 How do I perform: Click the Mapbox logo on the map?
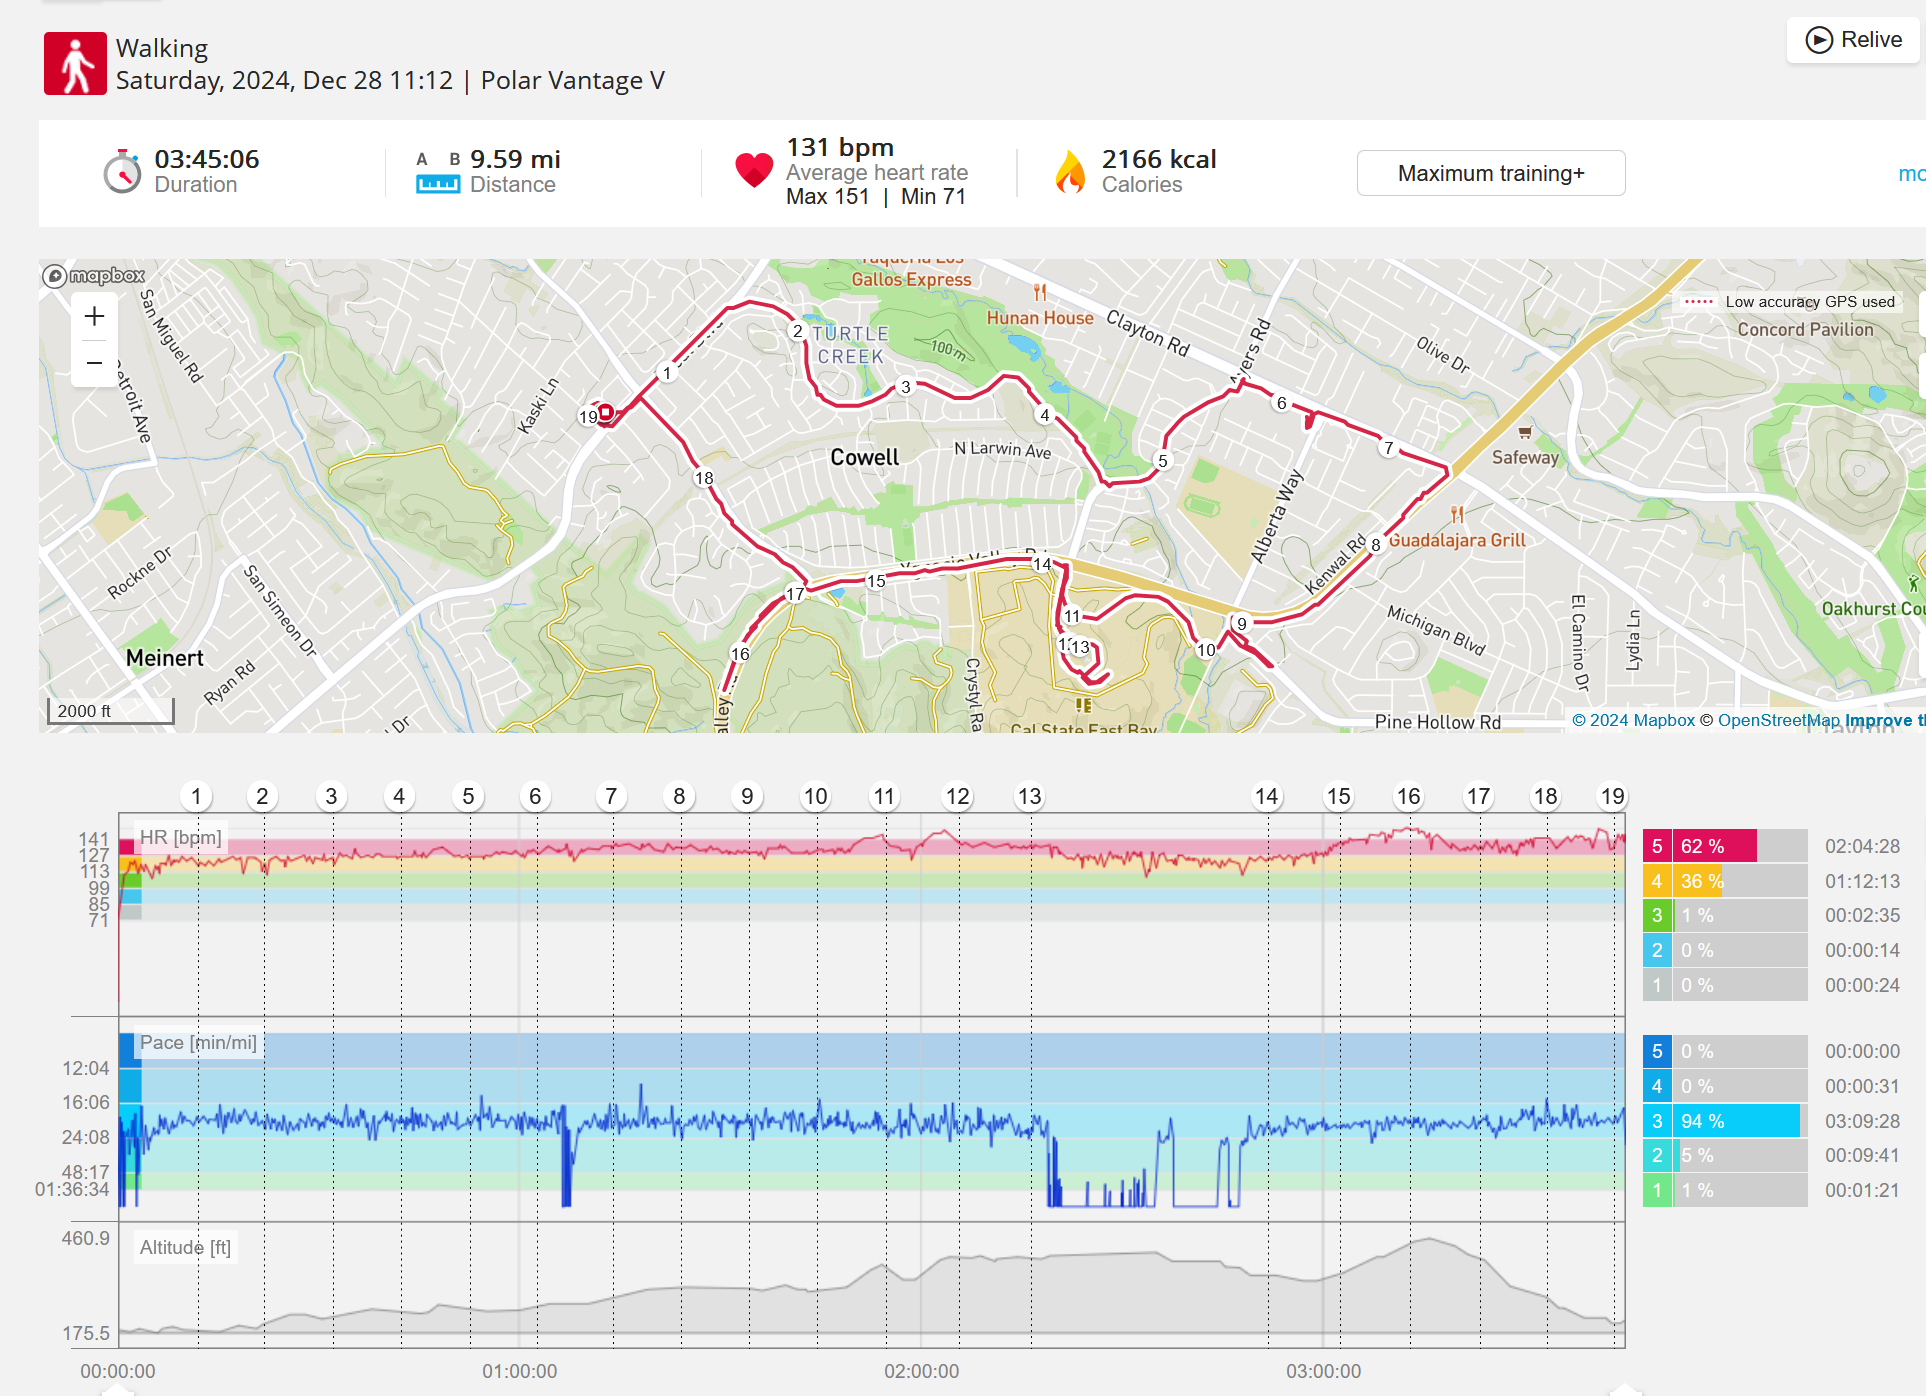click(x=94, y=276)
